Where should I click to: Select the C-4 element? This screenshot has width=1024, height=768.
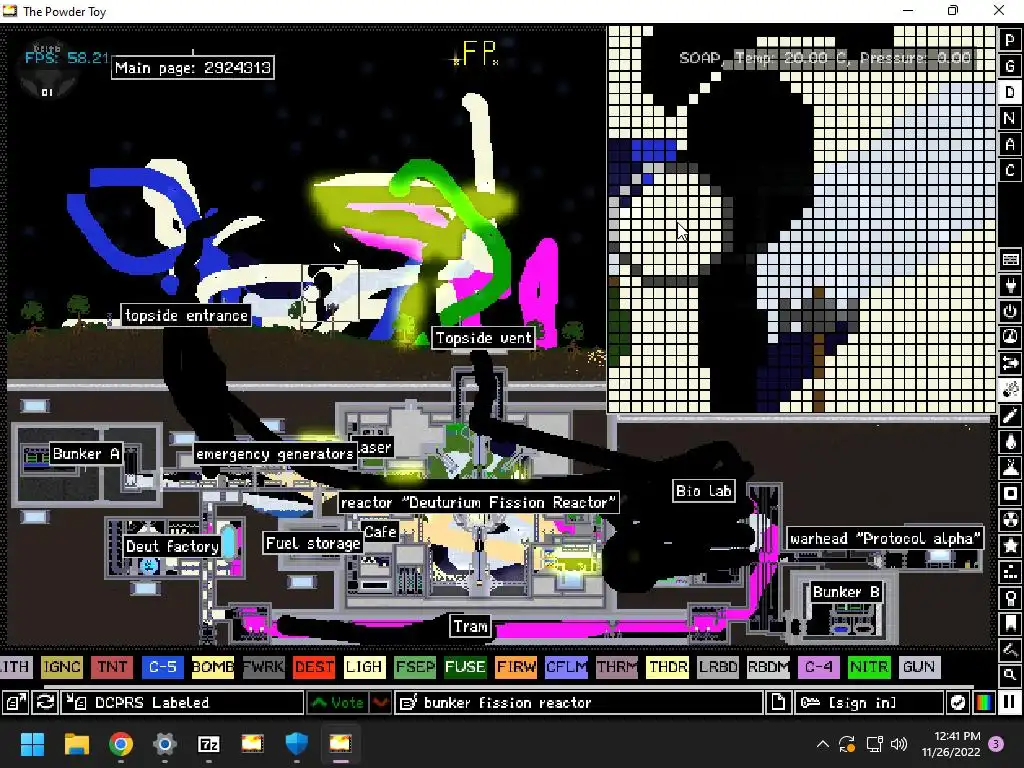pos(818,667)
